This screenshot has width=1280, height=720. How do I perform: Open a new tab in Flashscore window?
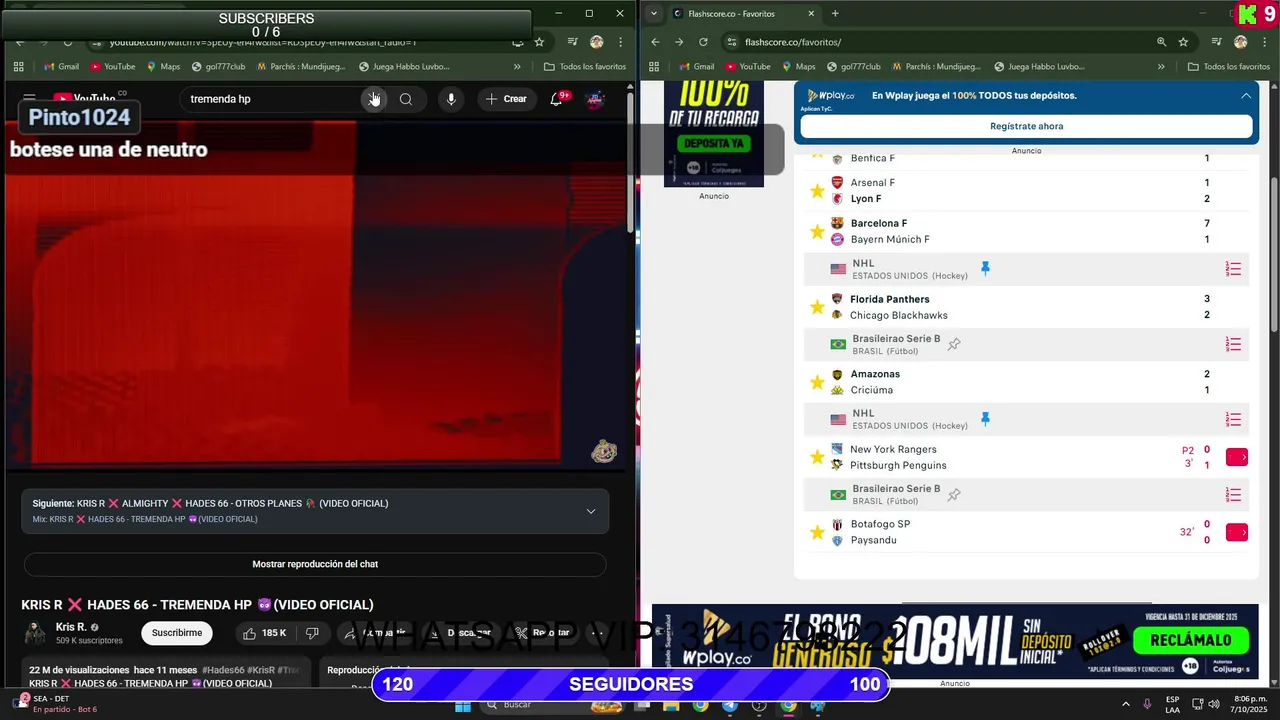tap(835, 14)
